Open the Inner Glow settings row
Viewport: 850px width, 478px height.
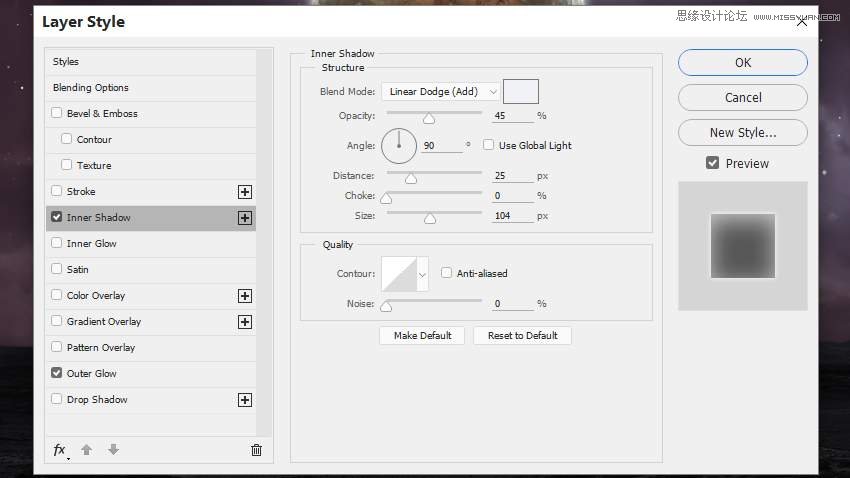coord(151,244)
